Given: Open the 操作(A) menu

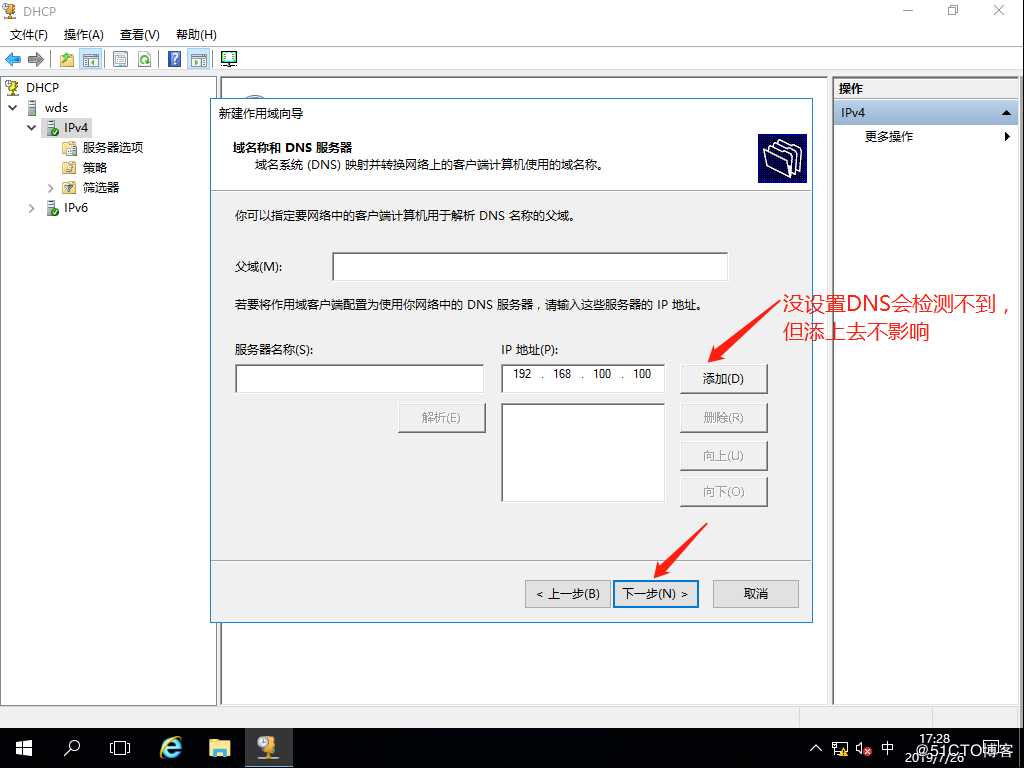Looking at the screenshot, I should coord(84,35).
